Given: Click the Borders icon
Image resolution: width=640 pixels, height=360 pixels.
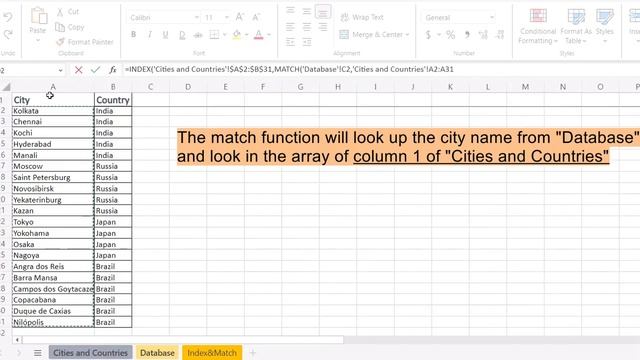Looking at the screenshot, I should click(214, 35).
